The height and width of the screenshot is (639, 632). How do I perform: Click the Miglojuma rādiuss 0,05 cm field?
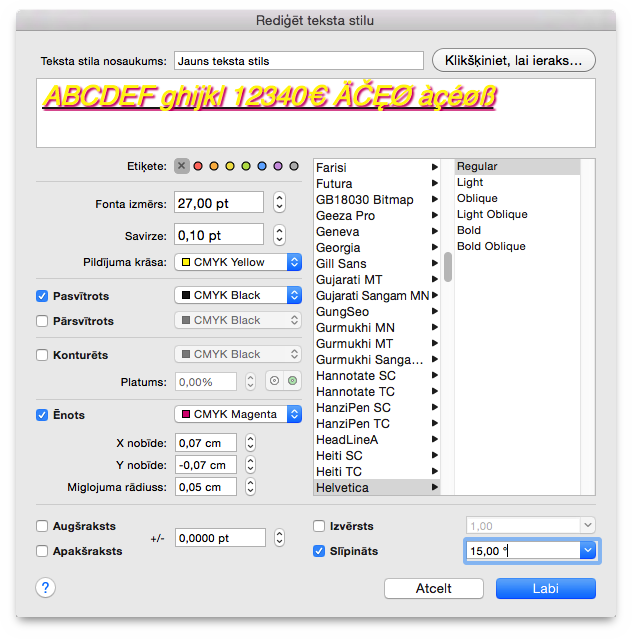click(206, 487)
